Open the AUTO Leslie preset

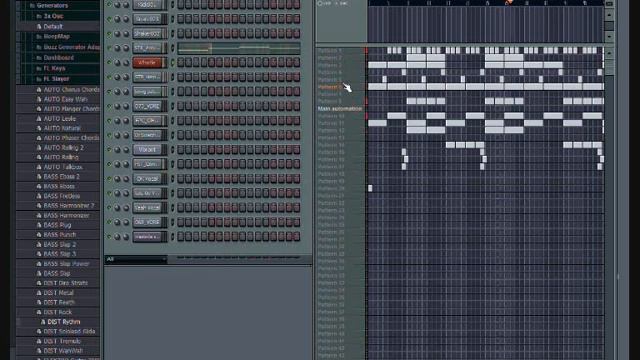click(60, 119)
